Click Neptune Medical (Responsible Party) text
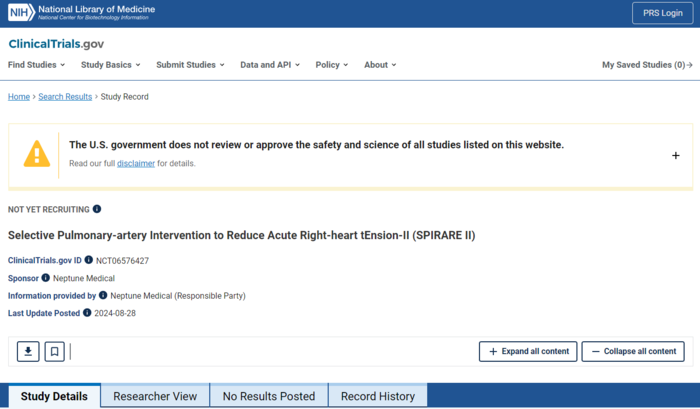 point(178,296)
